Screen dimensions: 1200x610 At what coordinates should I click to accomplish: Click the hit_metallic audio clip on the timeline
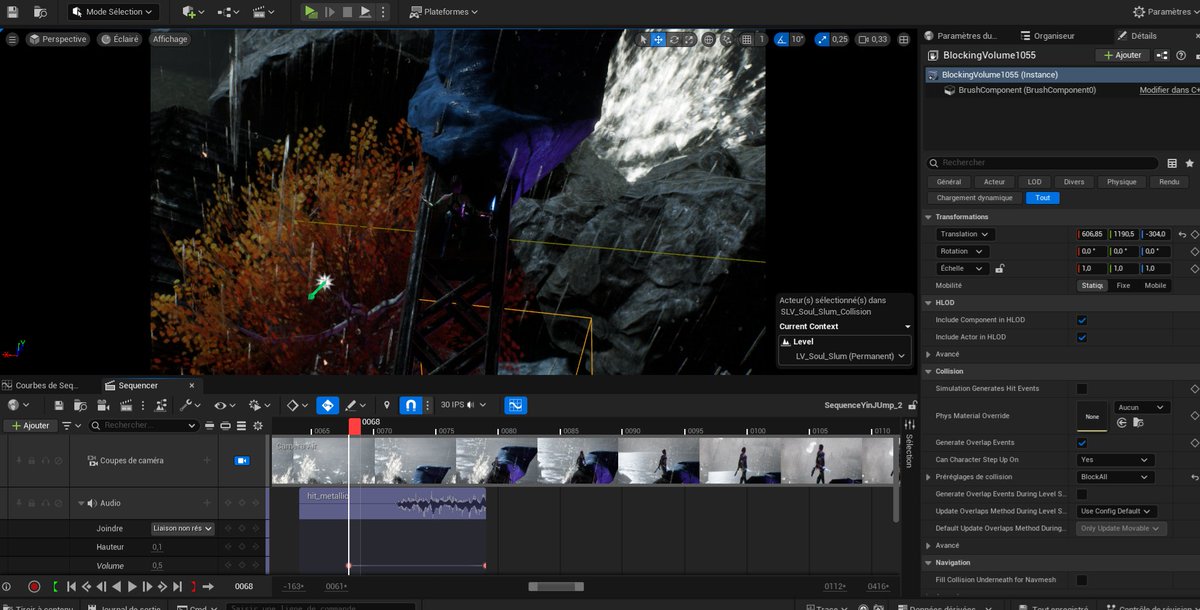coord(392,504)
